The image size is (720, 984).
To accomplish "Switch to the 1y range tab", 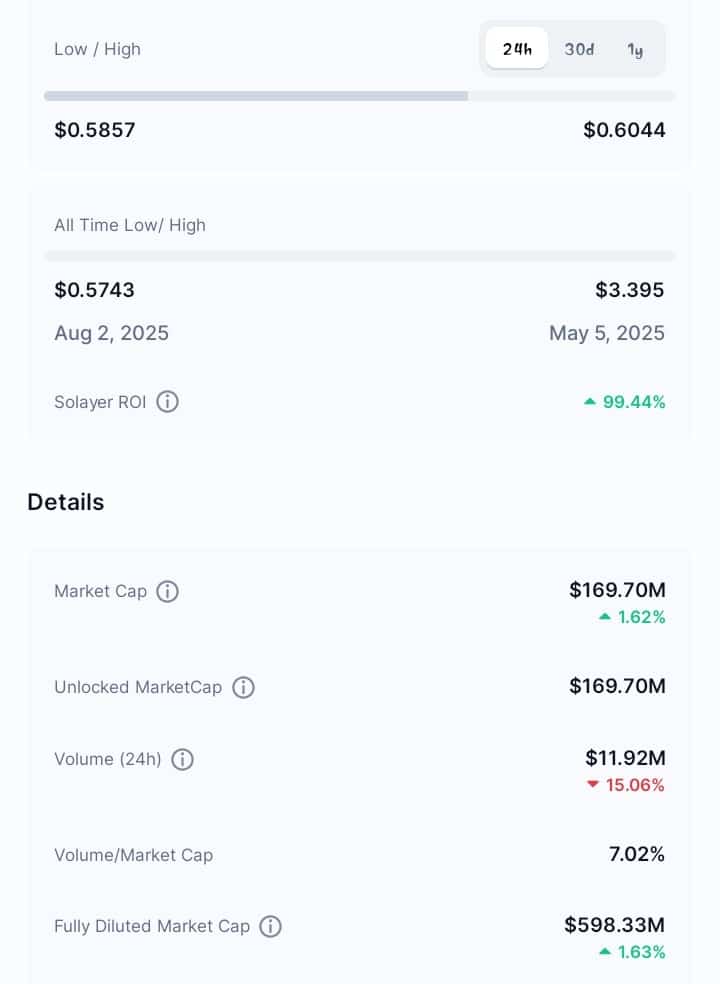I will [635, 49].
